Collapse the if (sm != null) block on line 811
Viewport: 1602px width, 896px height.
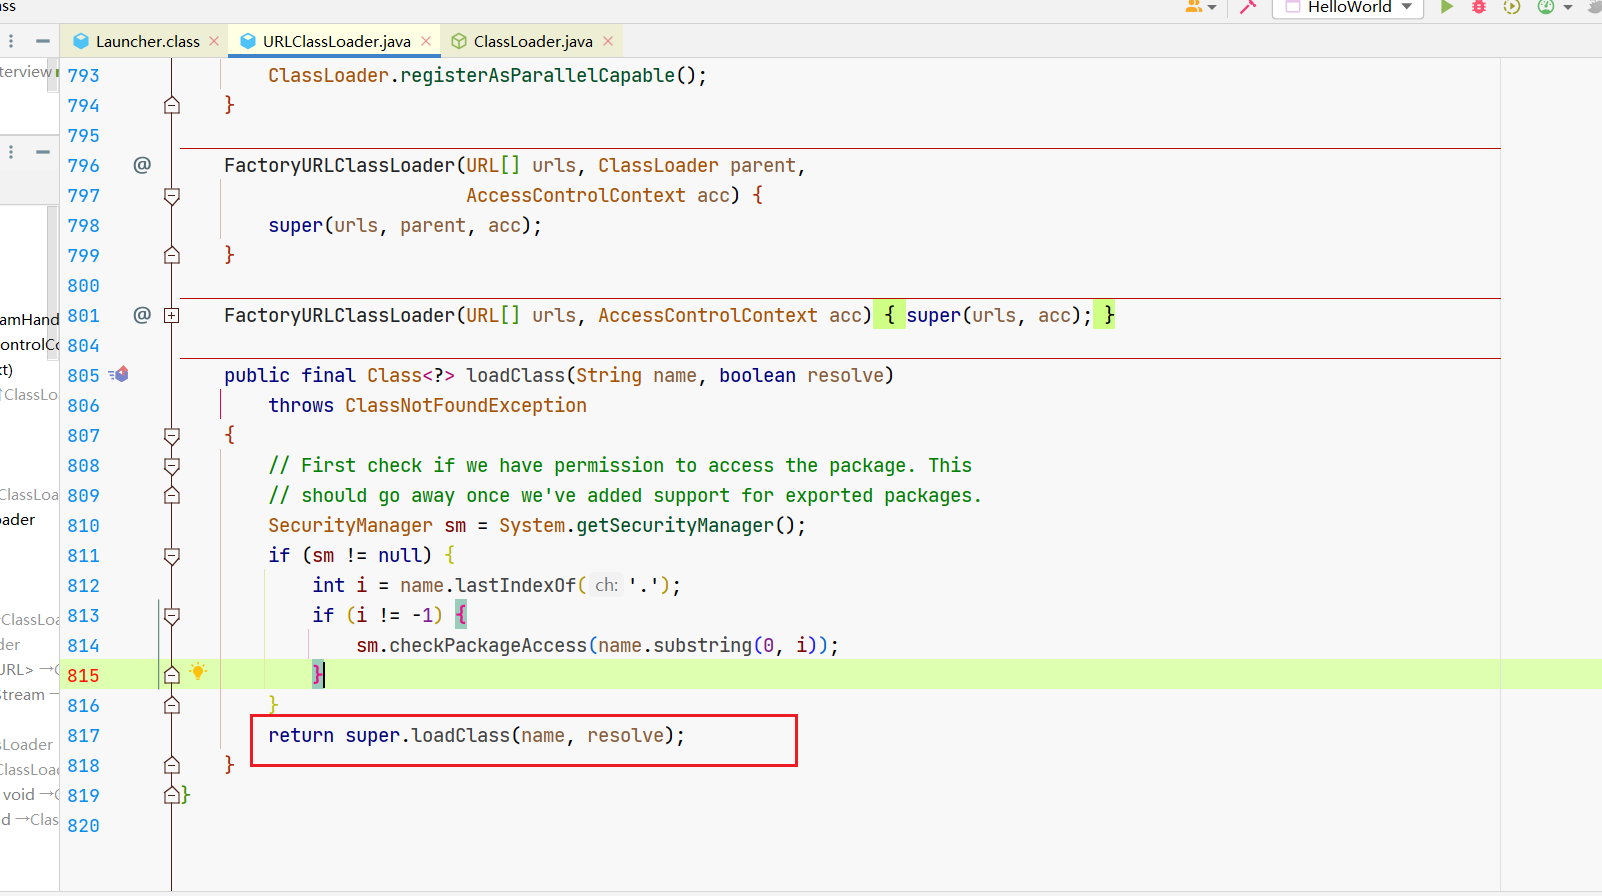(172, 556)
